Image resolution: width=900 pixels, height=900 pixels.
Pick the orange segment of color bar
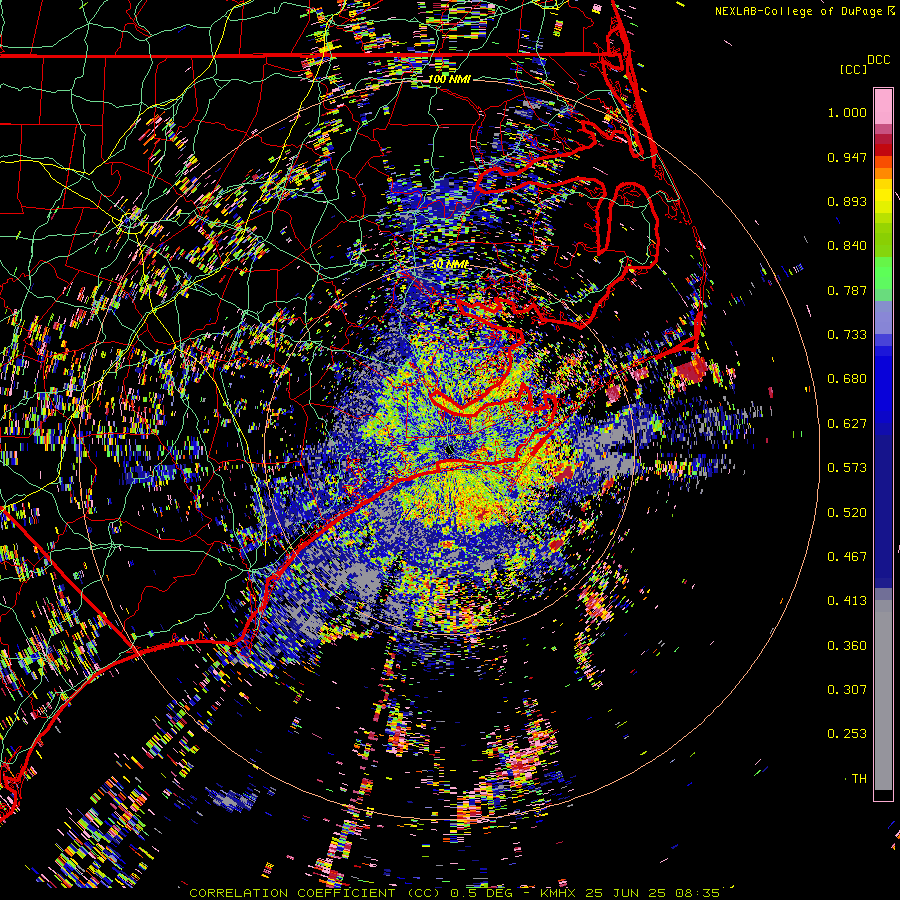[x=883, y=173]
